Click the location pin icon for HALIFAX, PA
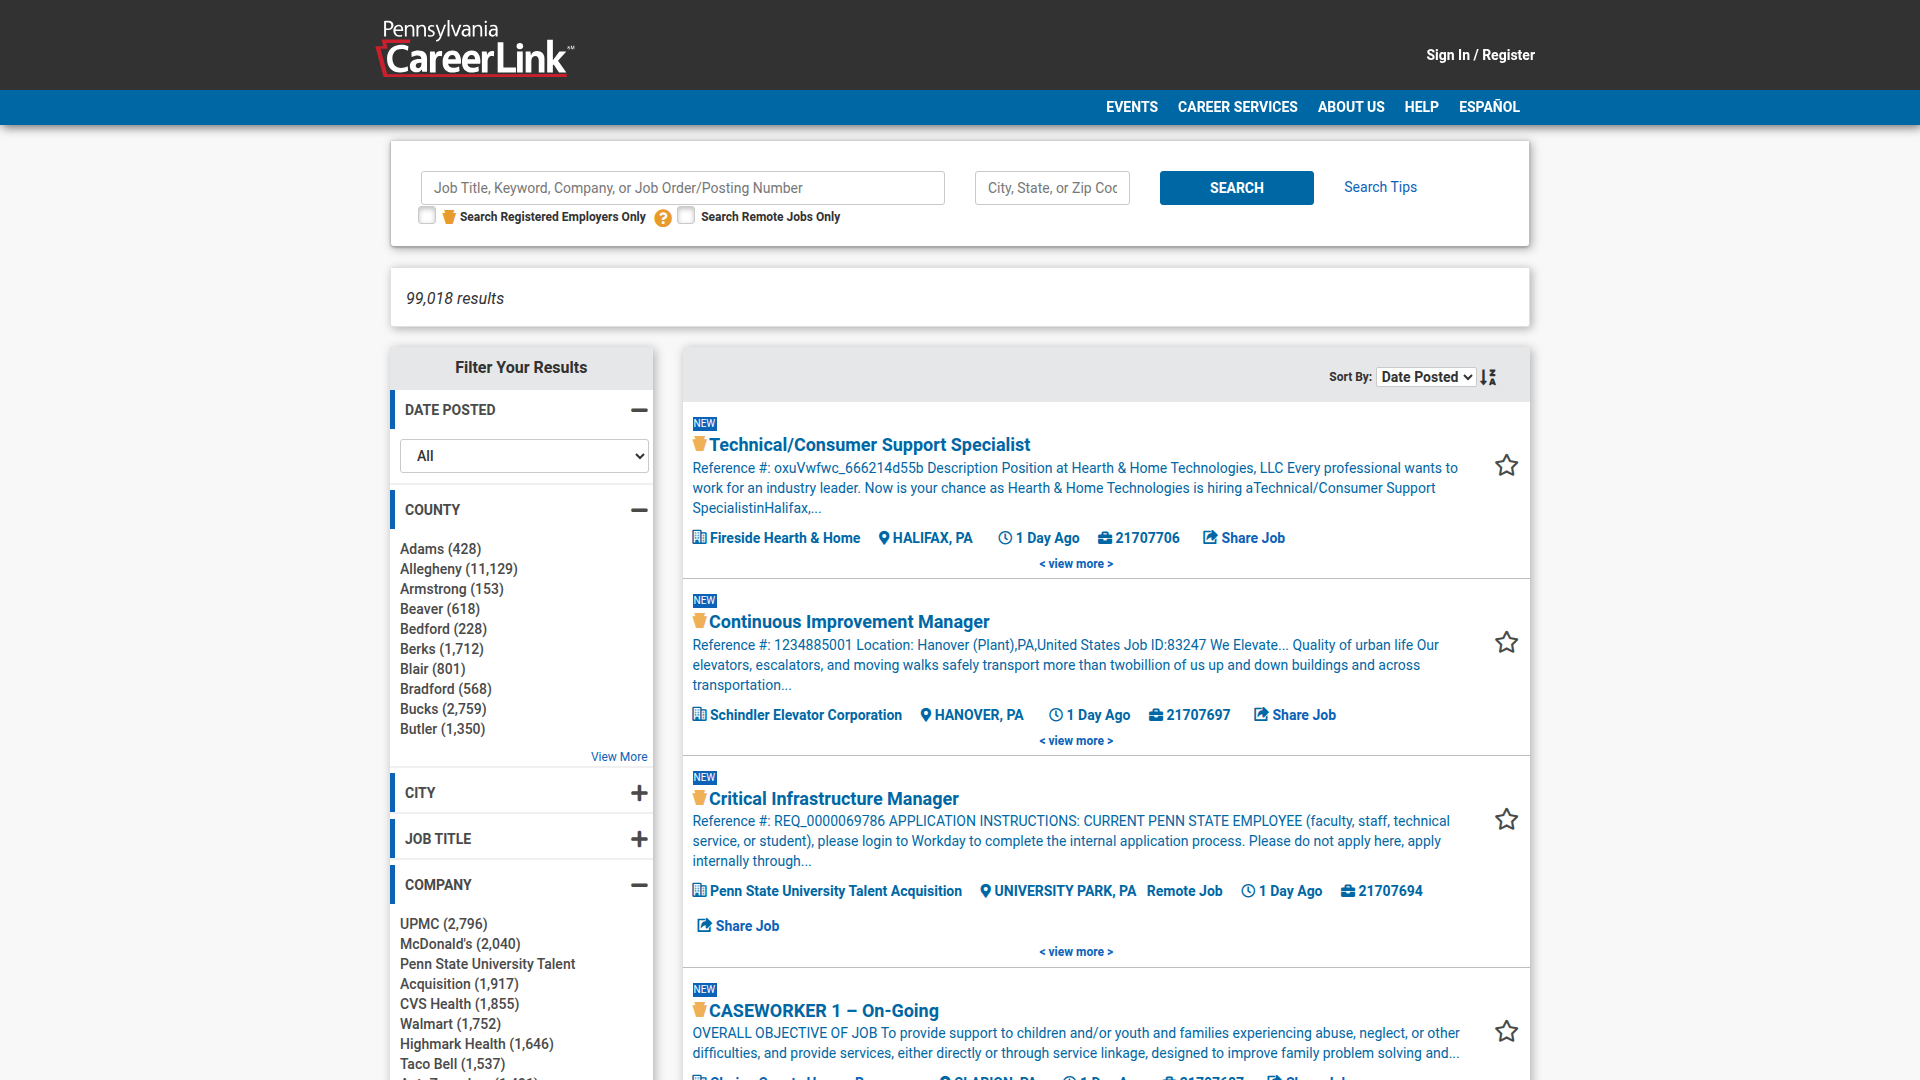 [884, 538]
